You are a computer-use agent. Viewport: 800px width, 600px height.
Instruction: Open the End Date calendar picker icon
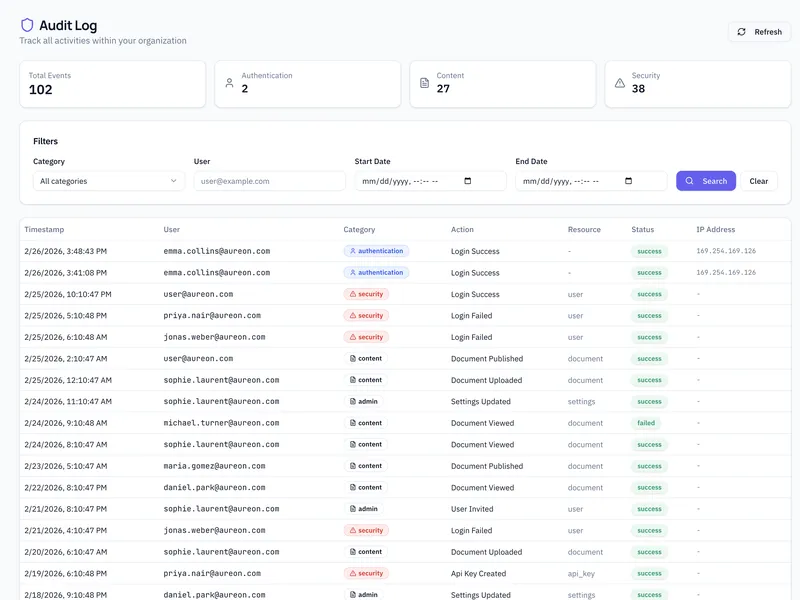click(628, 181)
